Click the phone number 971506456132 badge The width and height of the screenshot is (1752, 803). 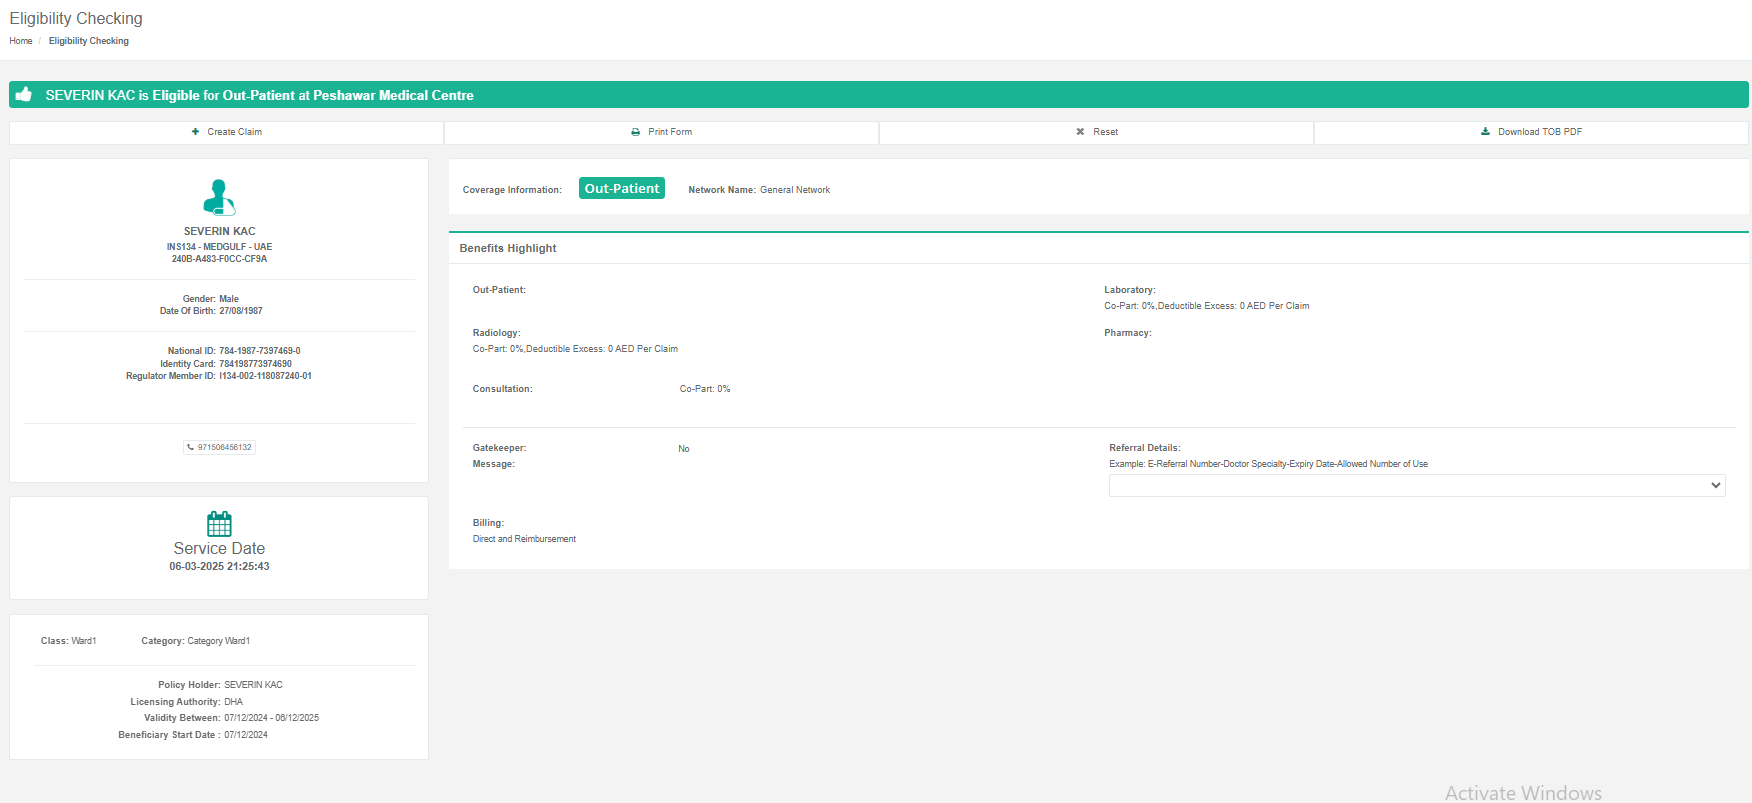click(224, 448)
